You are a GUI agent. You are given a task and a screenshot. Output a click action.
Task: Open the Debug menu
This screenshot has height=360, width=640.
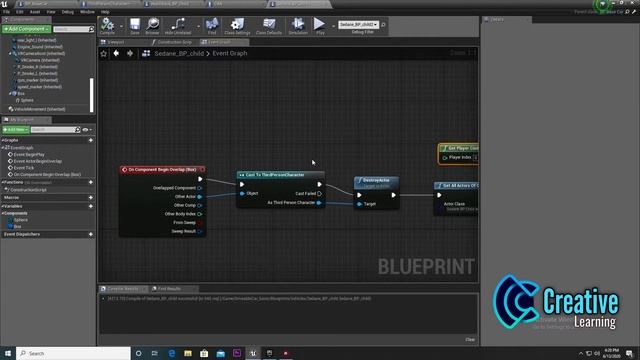click(x=68, y=12)
